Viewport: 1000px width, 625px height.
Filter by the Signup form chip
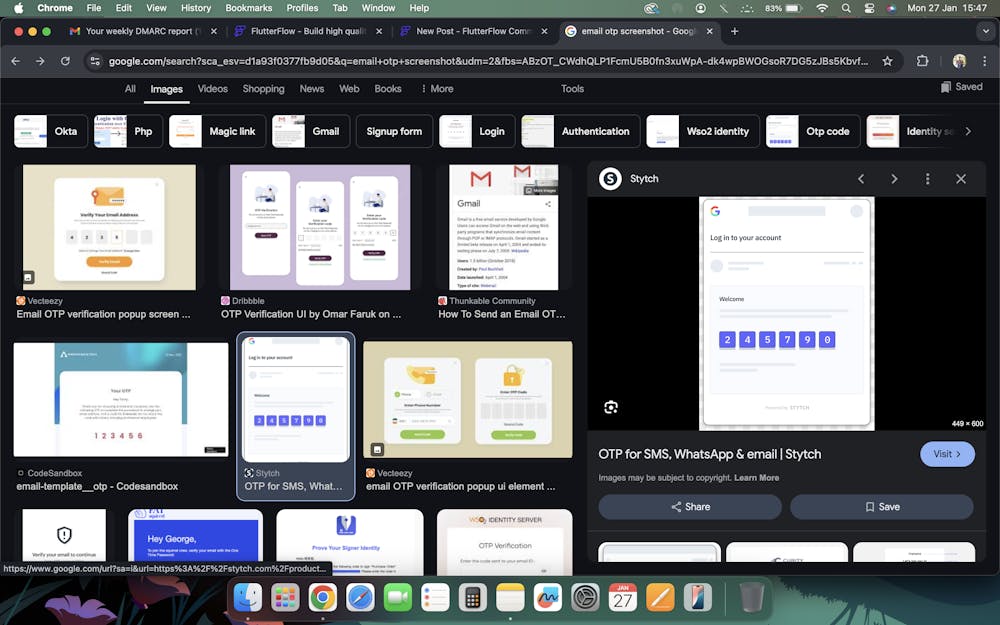(x=394, y=131)
